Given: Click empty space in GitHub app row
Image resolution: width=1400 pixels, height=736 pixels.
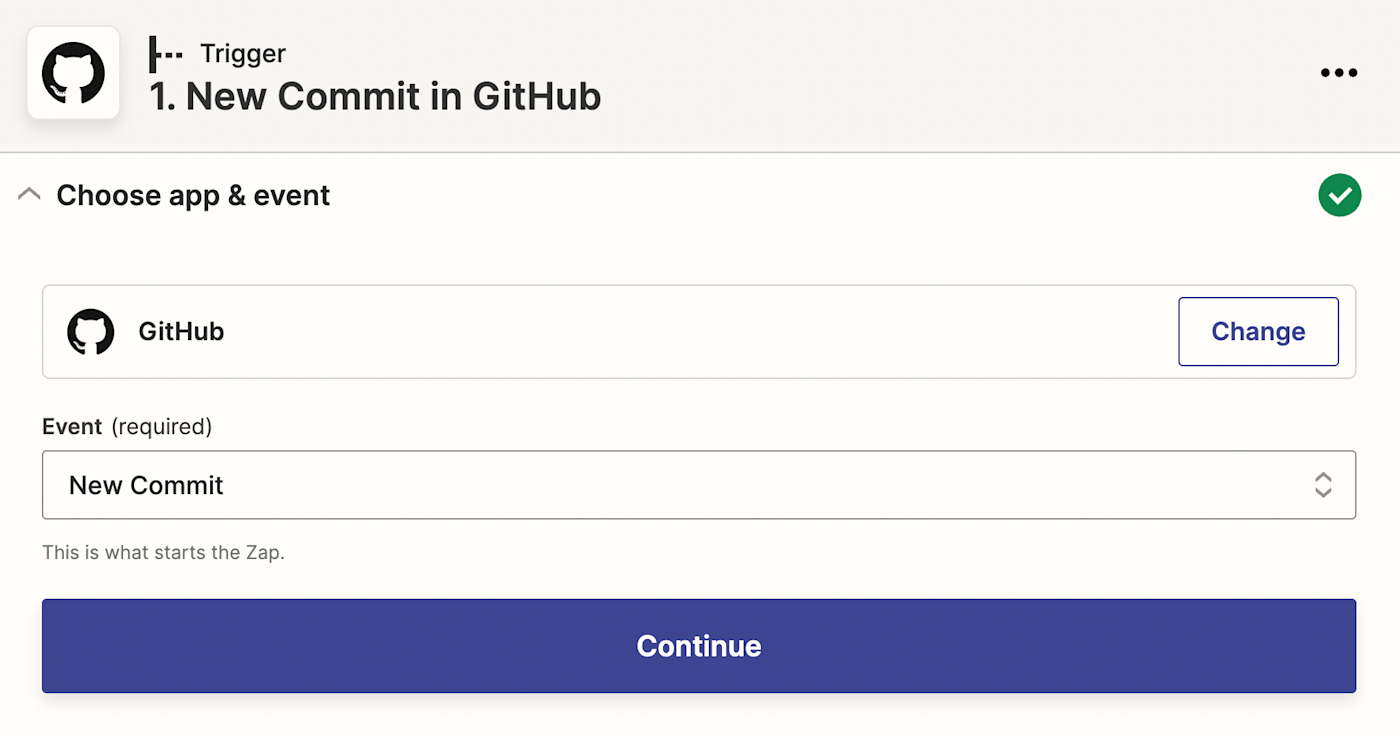Looking at the screenshot, I should point(700,332).
